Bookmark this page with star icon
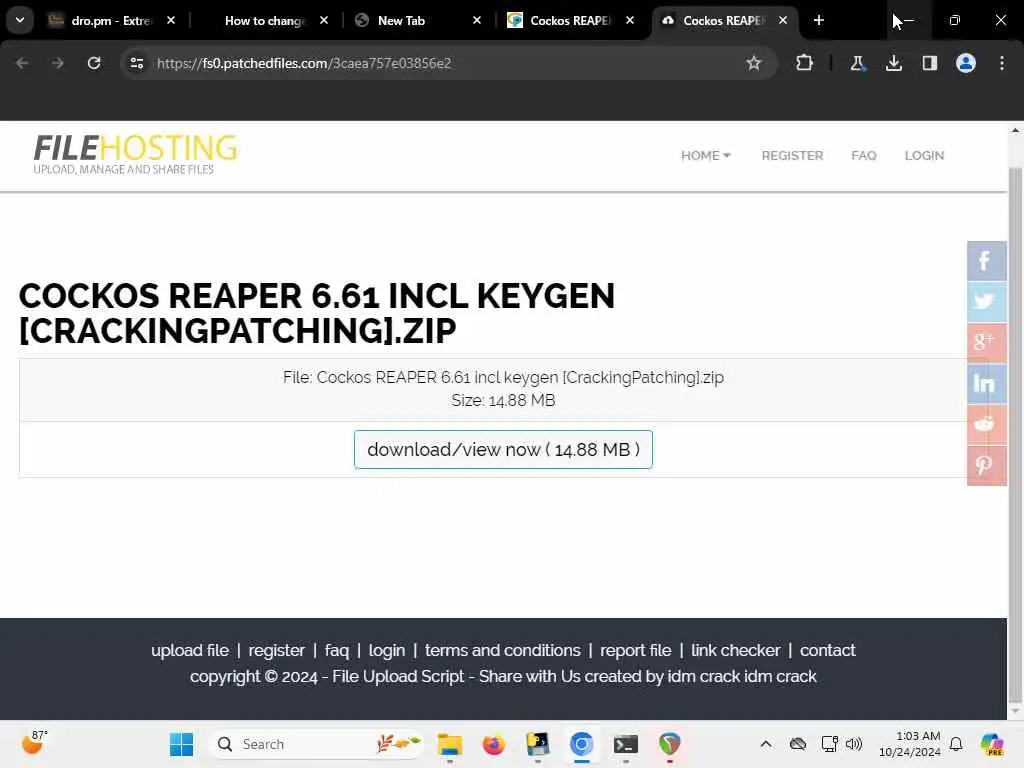 (754, 63)
